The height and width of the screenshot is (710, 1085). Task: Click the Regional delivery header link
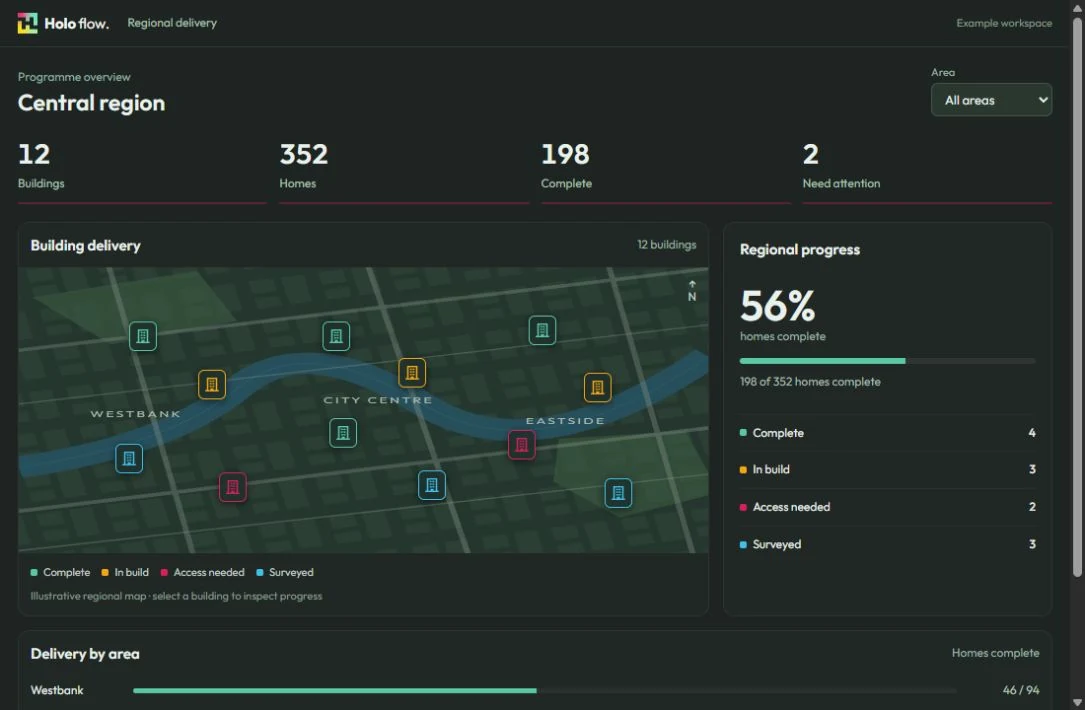pyautogui.click(x=172, y=23)
